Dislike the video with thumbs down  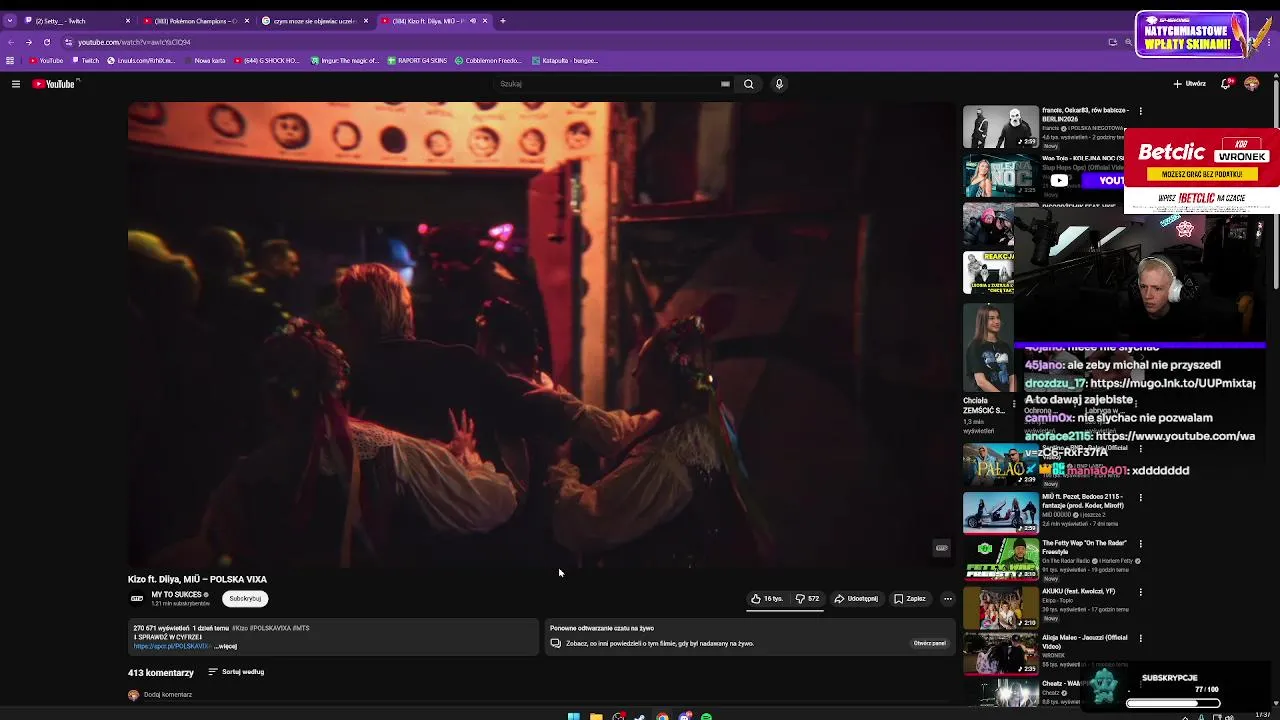[807, 599]
